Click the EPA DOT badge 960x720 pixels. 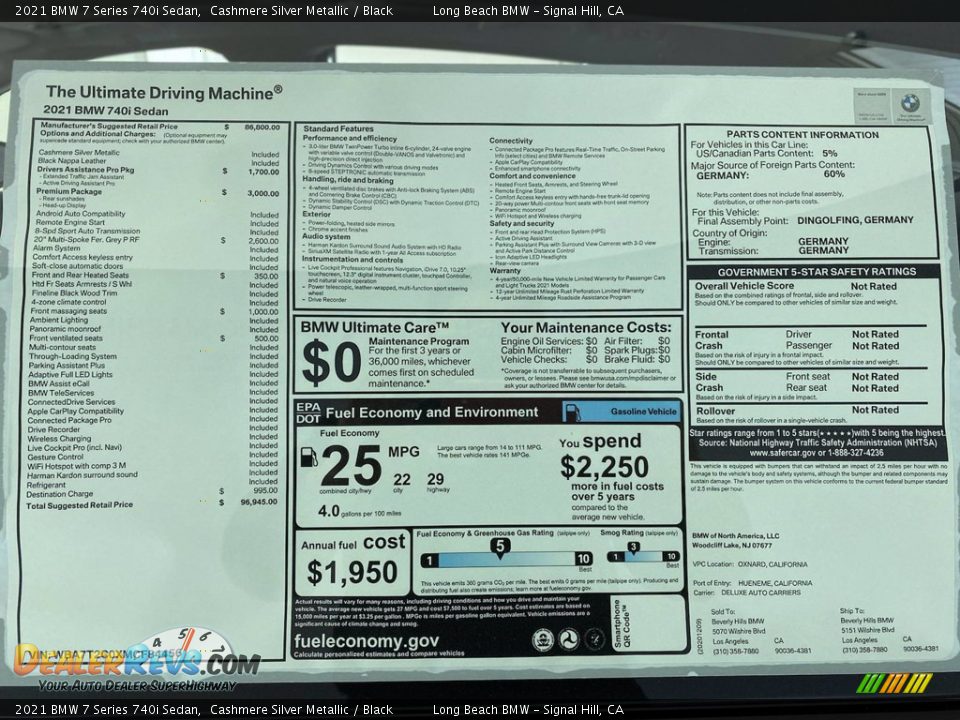308,413
